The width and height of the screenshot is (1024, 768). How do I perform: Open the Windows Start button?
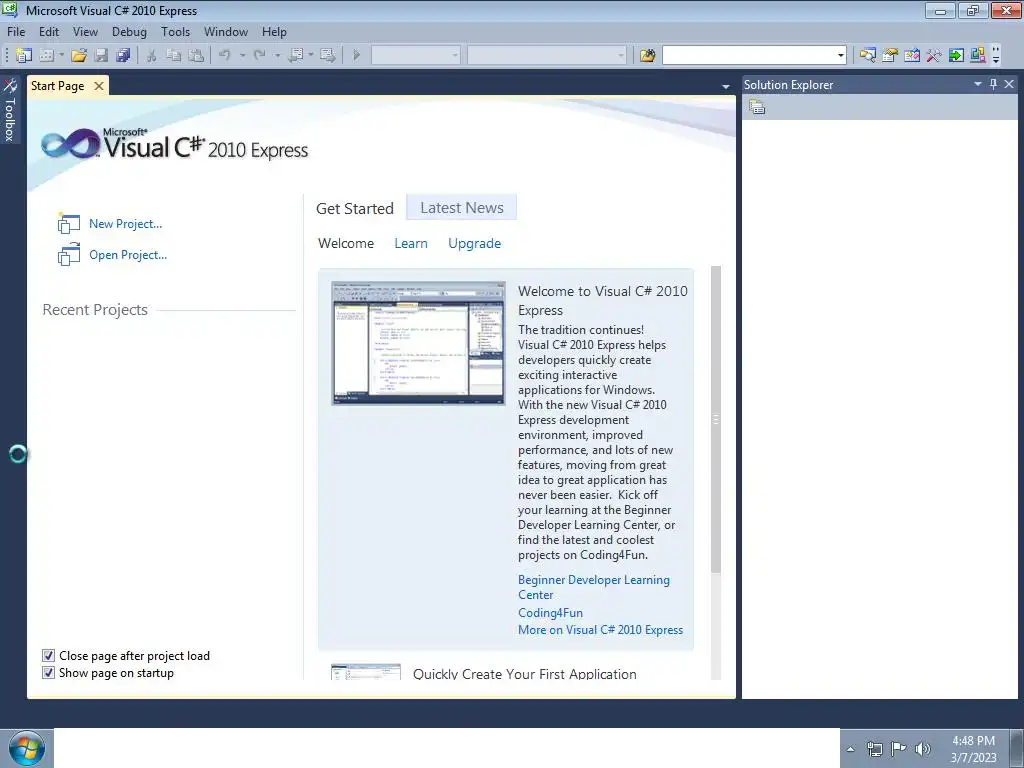click(x=26, y=748)
